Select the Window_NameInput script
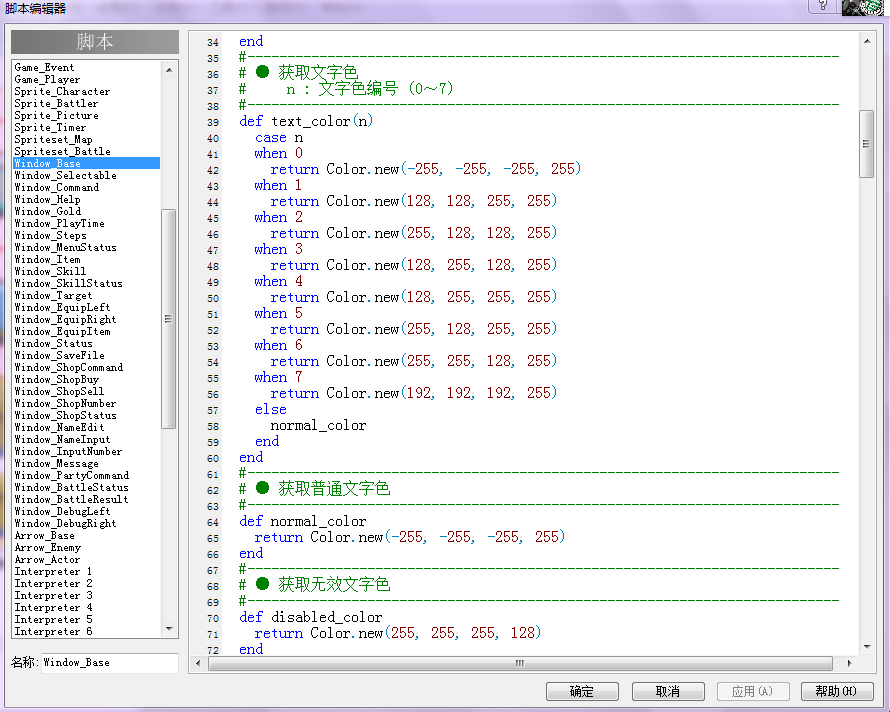The height and width of the screenshot is (712, 890). pyautogui.click(x=87, y=439)
